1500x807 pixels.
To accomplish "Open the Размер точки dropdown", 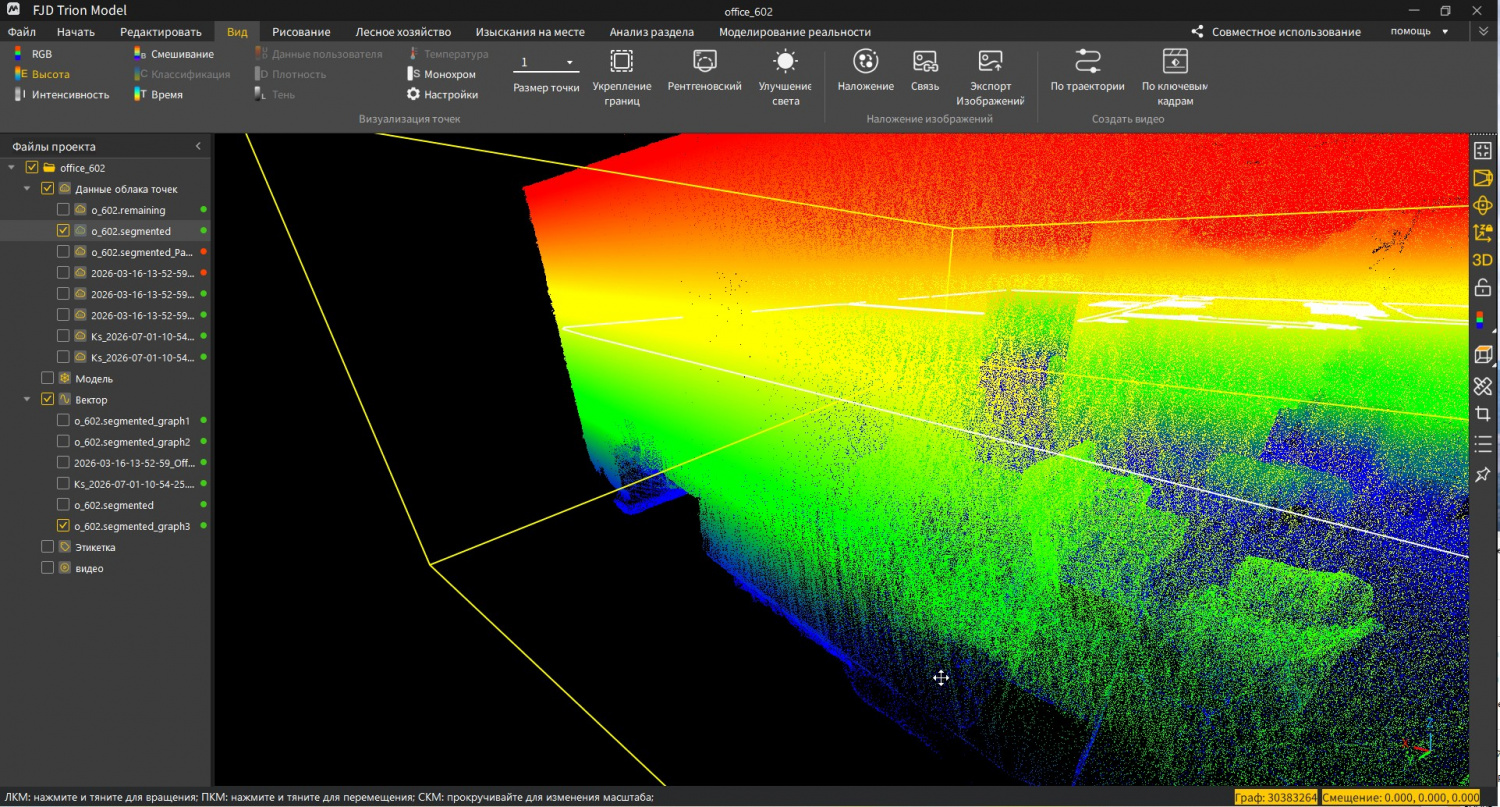I will [x=546, y=63].
